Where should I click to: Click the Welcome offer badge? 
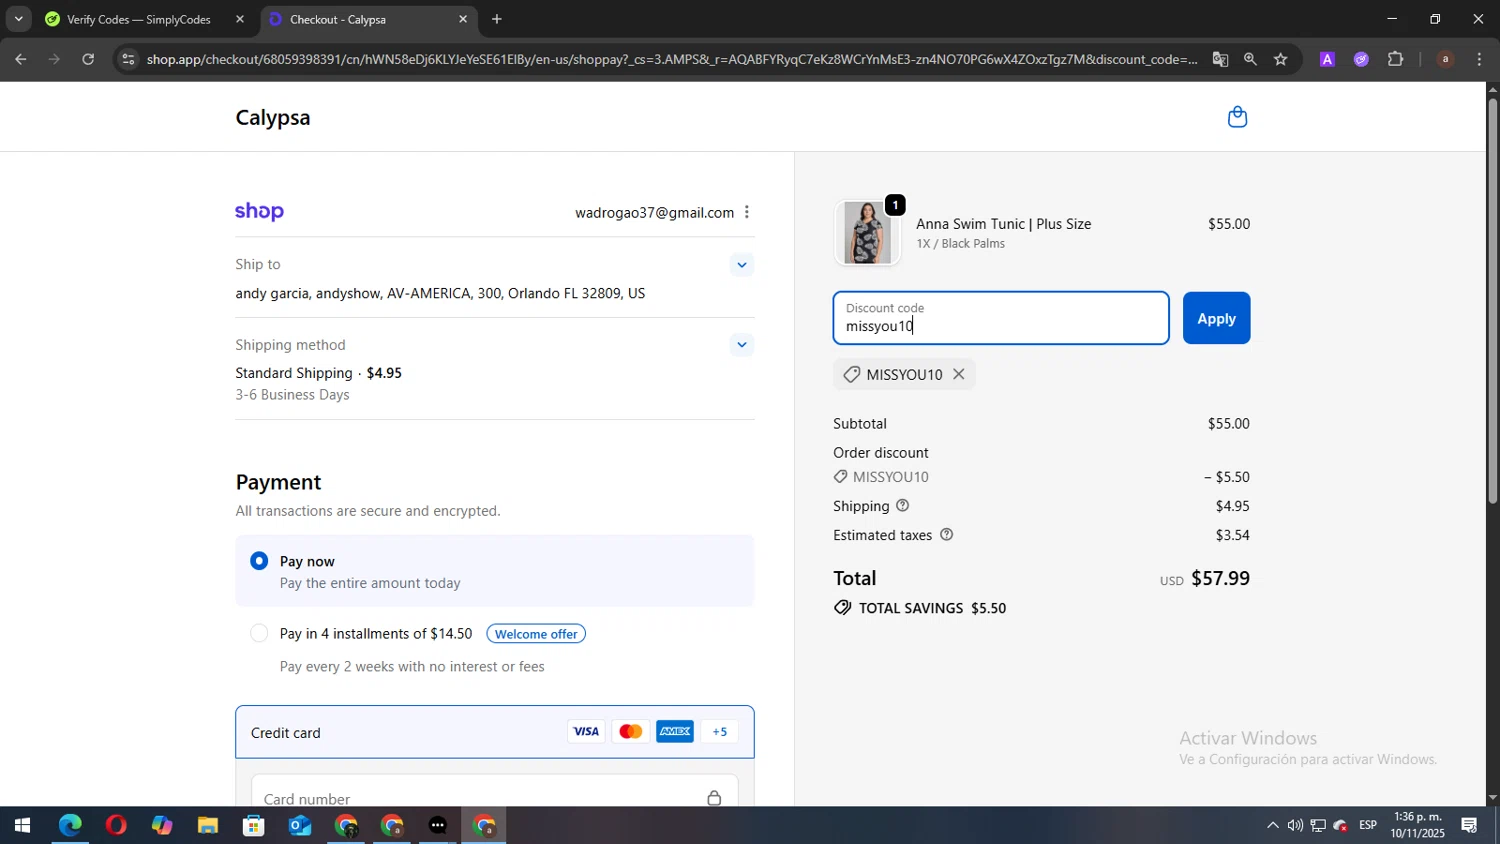point(536,634)
